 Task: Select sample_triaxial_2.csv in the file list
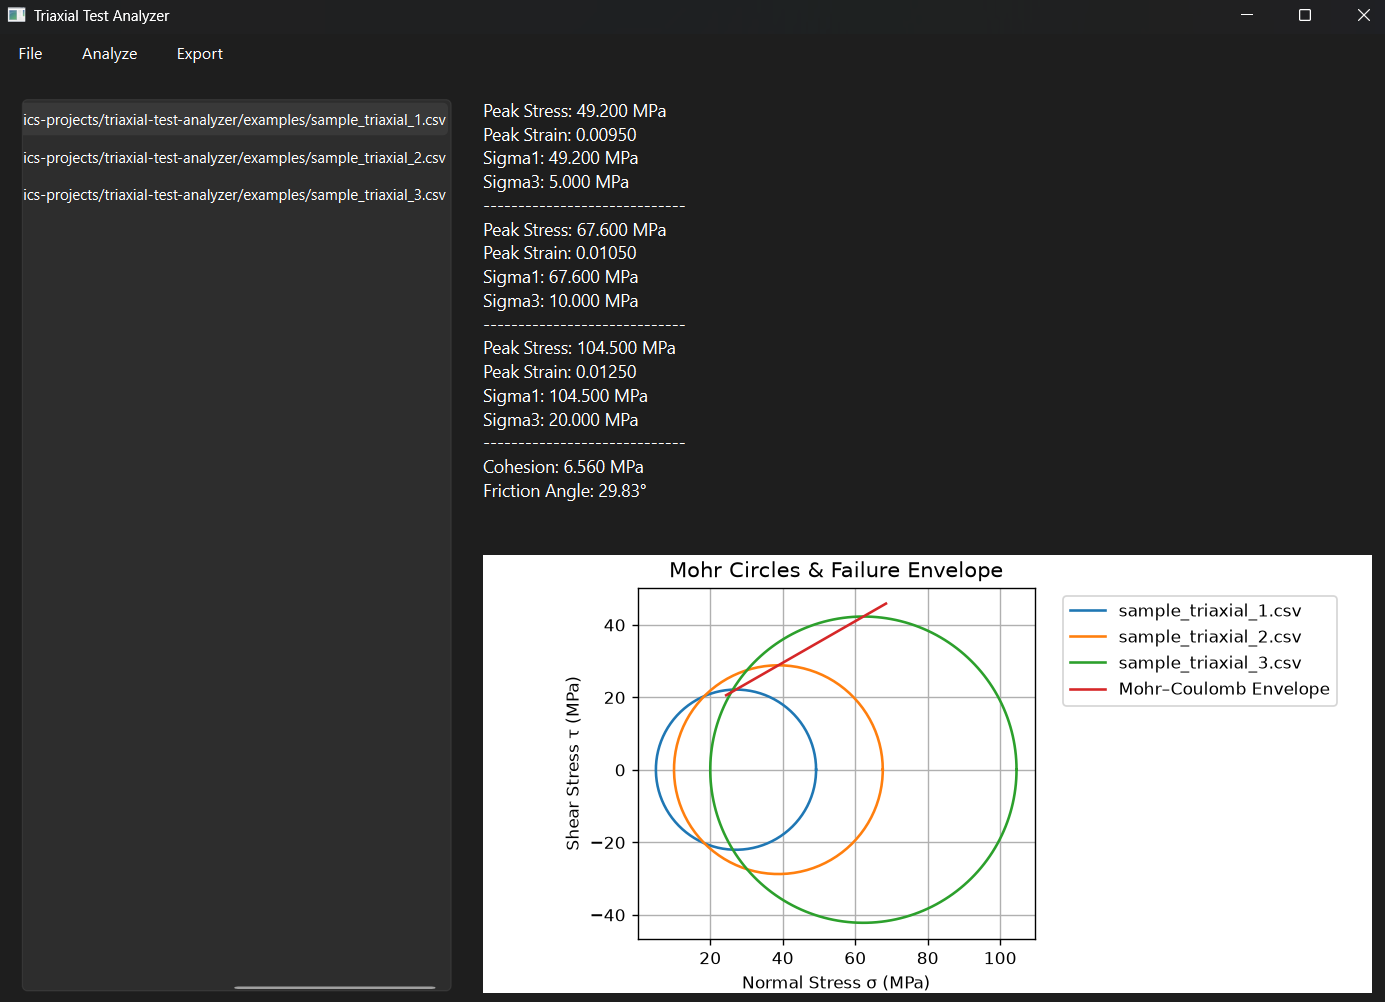click(235, 158)
